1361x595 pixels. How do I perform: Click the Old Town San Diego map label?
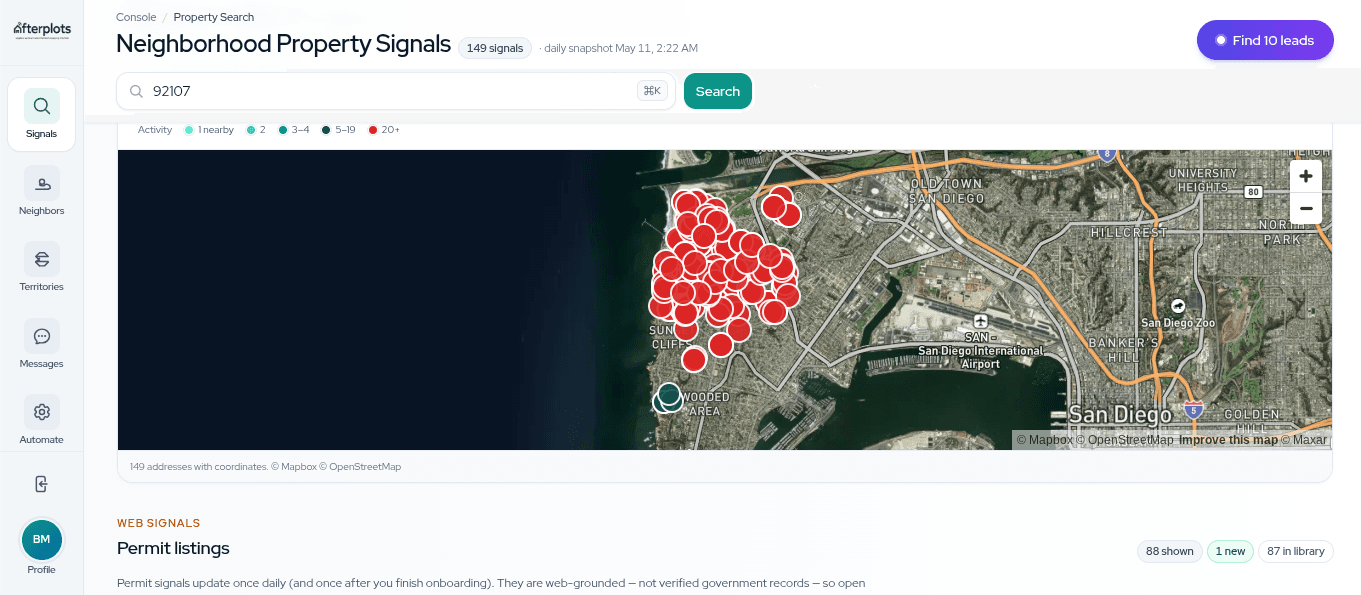(x=946, y=191)
